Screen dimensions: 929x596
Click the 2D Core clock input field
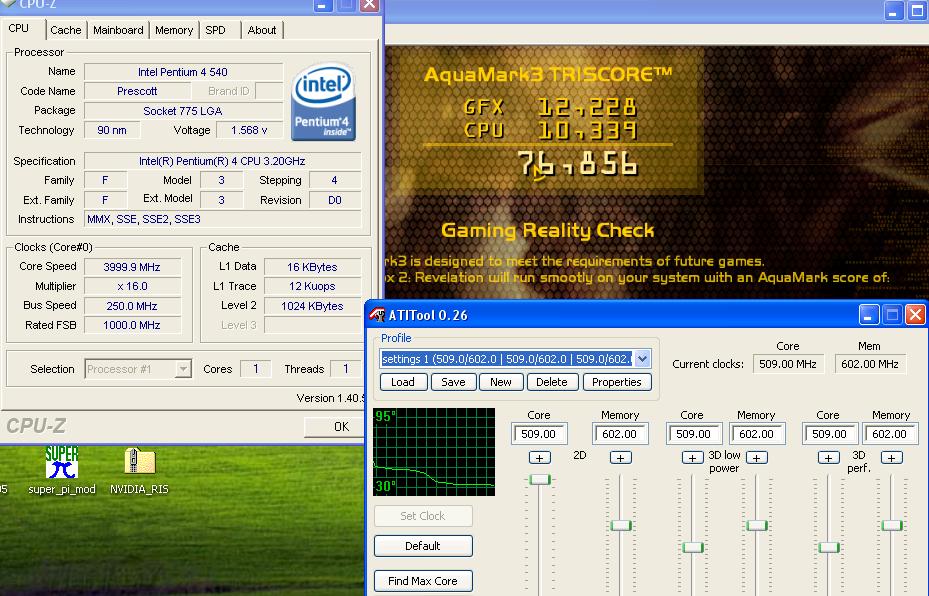[x=539, y=434]
